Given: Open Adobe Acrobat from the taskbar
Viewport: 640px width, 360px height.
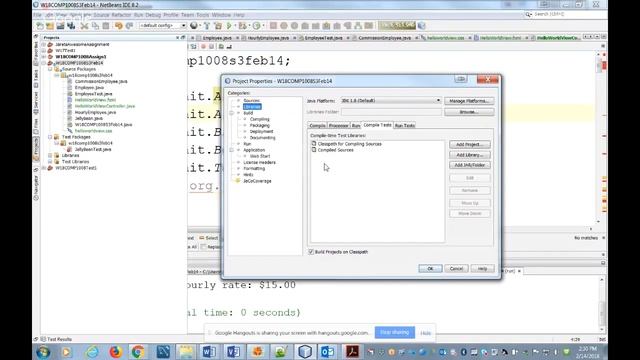Looking at the screenshot, I should click(x=352, y=351).
